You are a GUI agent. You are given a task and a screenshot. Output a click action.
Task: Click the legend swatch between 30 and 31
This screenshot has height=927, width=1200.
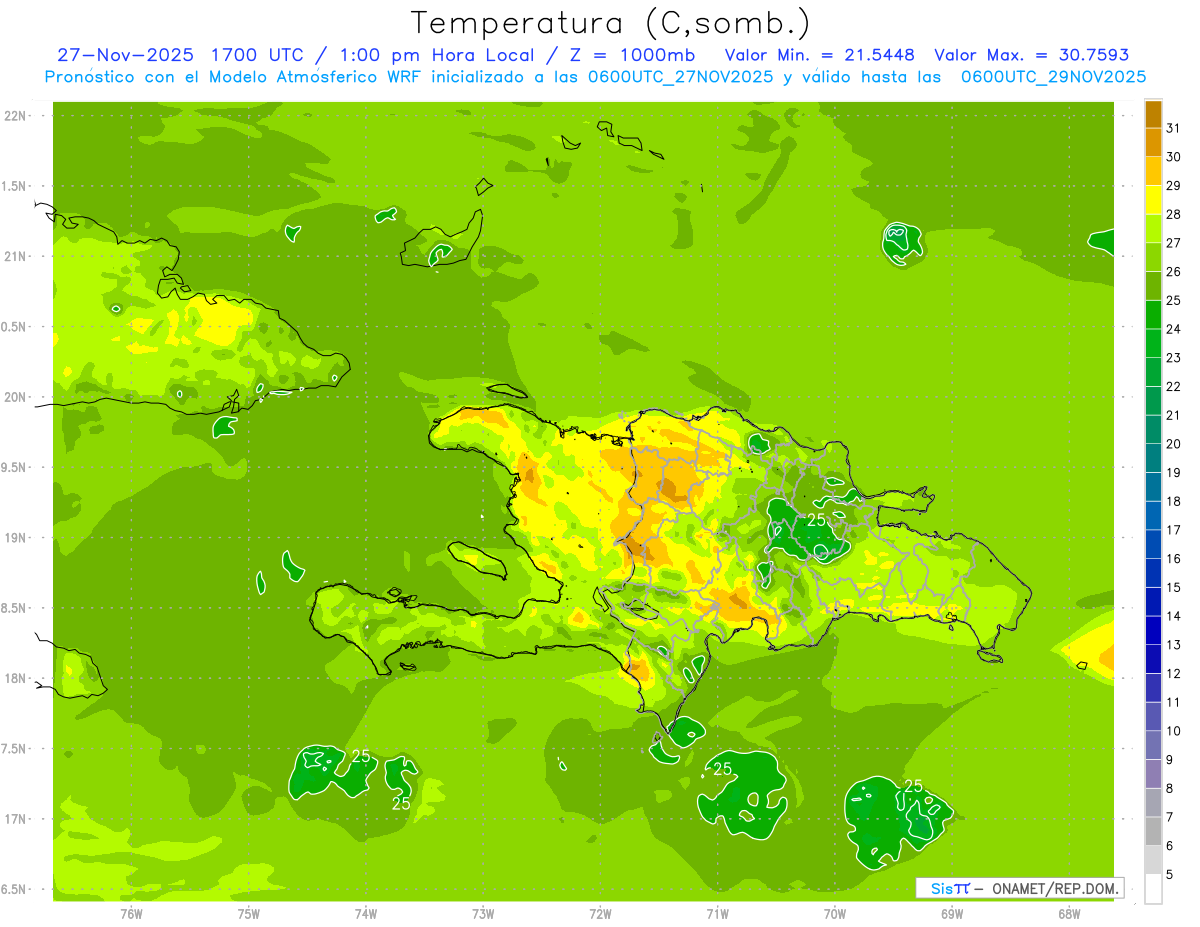tap(1153, 143)
